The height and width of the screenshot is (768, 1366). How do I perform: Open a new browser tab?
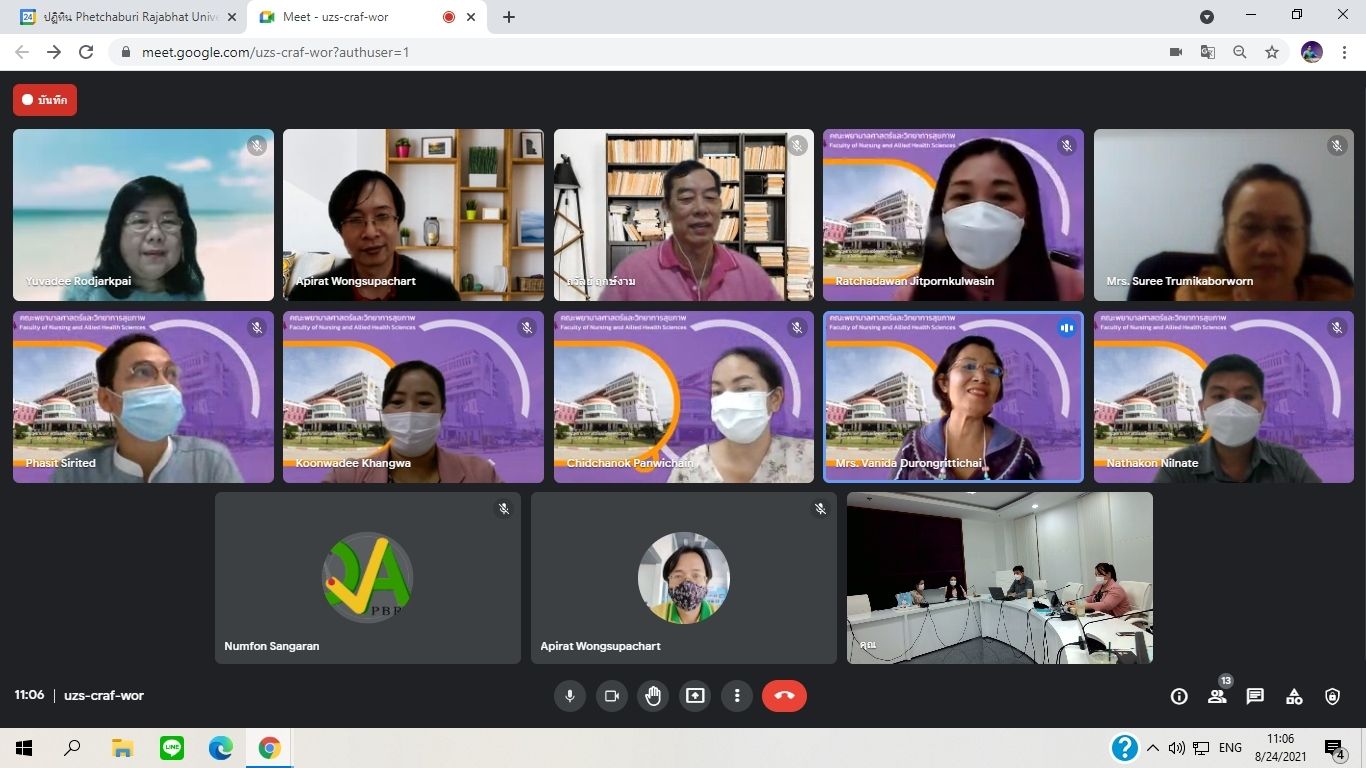click(x=509, y=17)
